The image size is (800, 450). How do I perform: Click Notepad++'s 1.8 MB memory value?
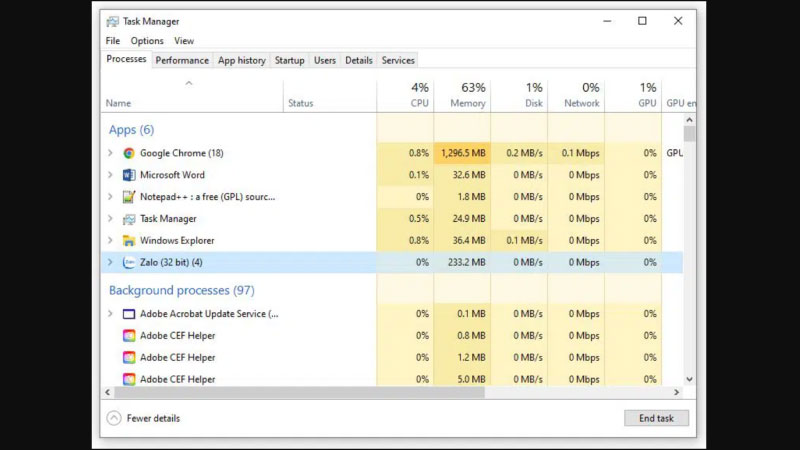point(471,197)
